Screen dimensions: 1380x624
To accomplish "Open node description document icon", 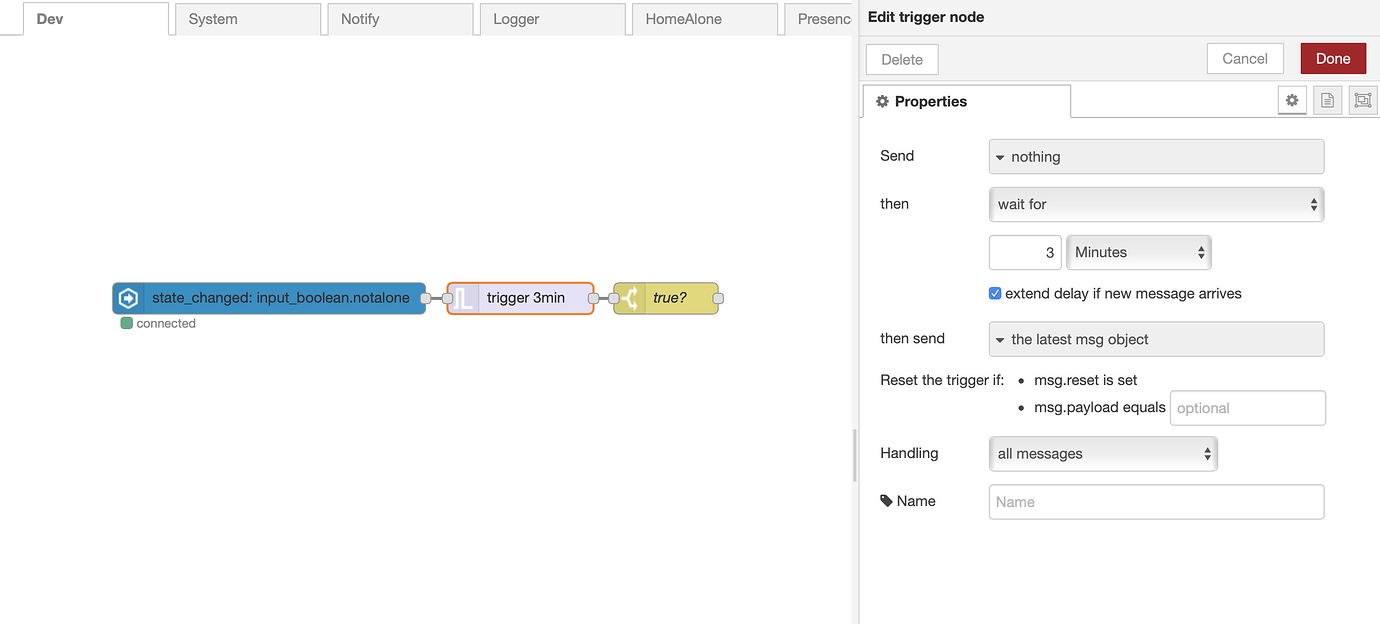I will [1327, 100].
